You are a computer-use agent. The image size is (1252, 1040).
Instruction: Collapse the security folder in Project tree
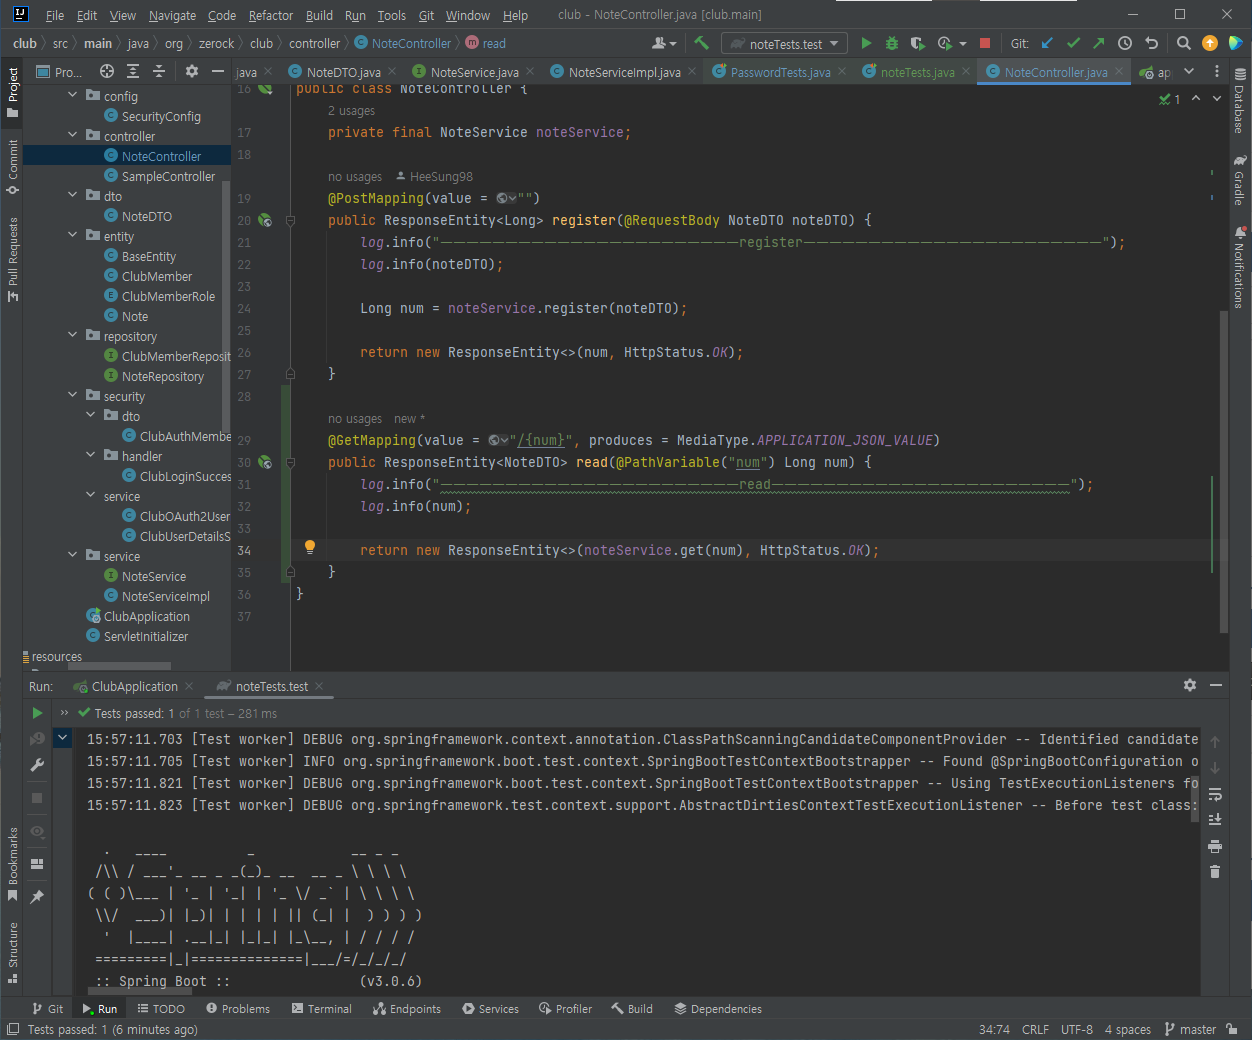click(72, 395)
